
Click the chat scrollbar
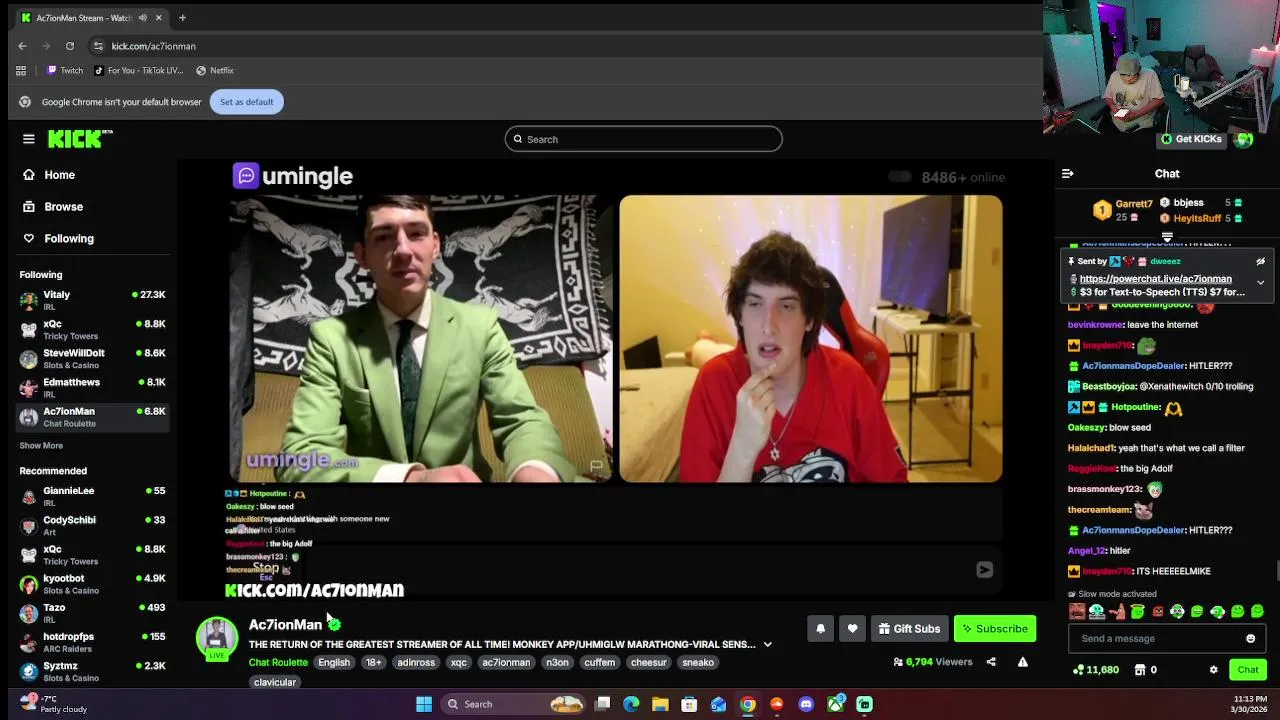[1276, 571]
